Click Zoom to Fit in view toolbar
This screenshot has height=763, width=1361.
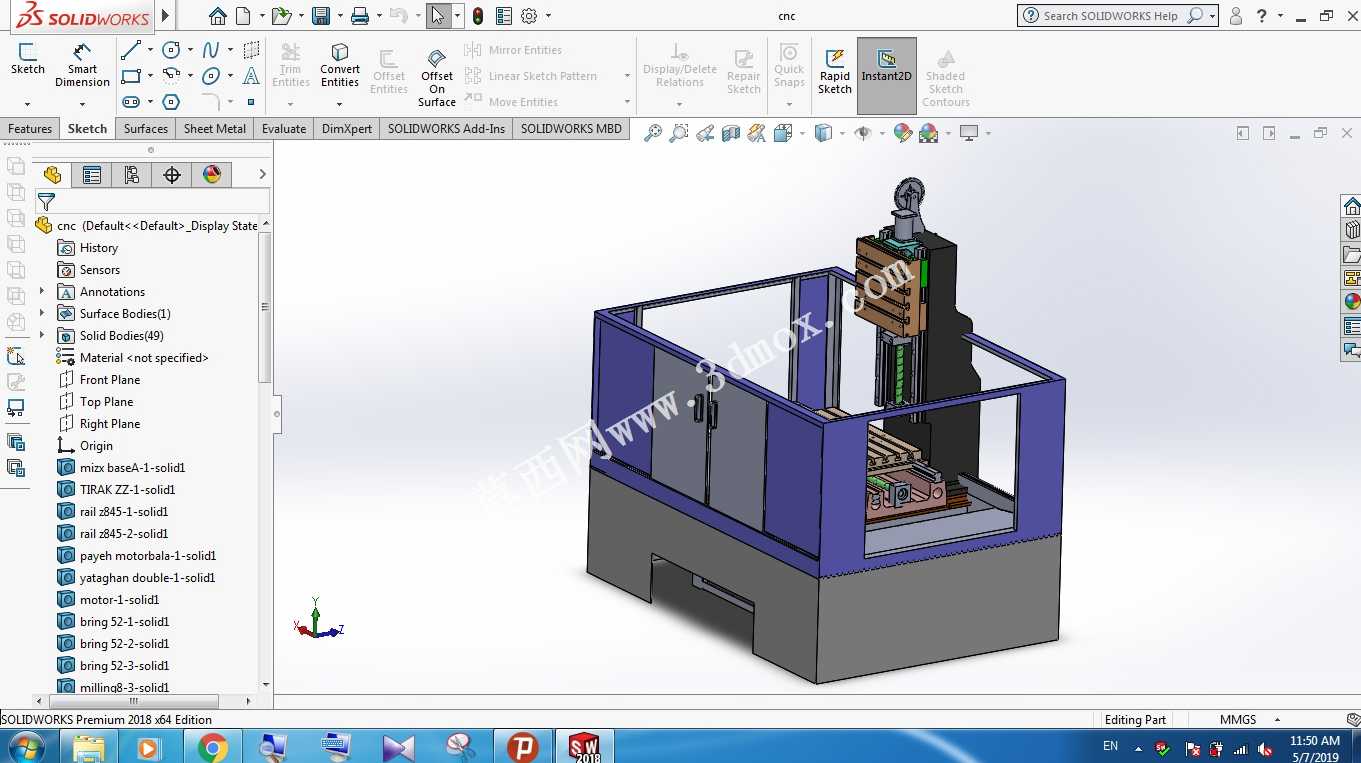[653, 133]
